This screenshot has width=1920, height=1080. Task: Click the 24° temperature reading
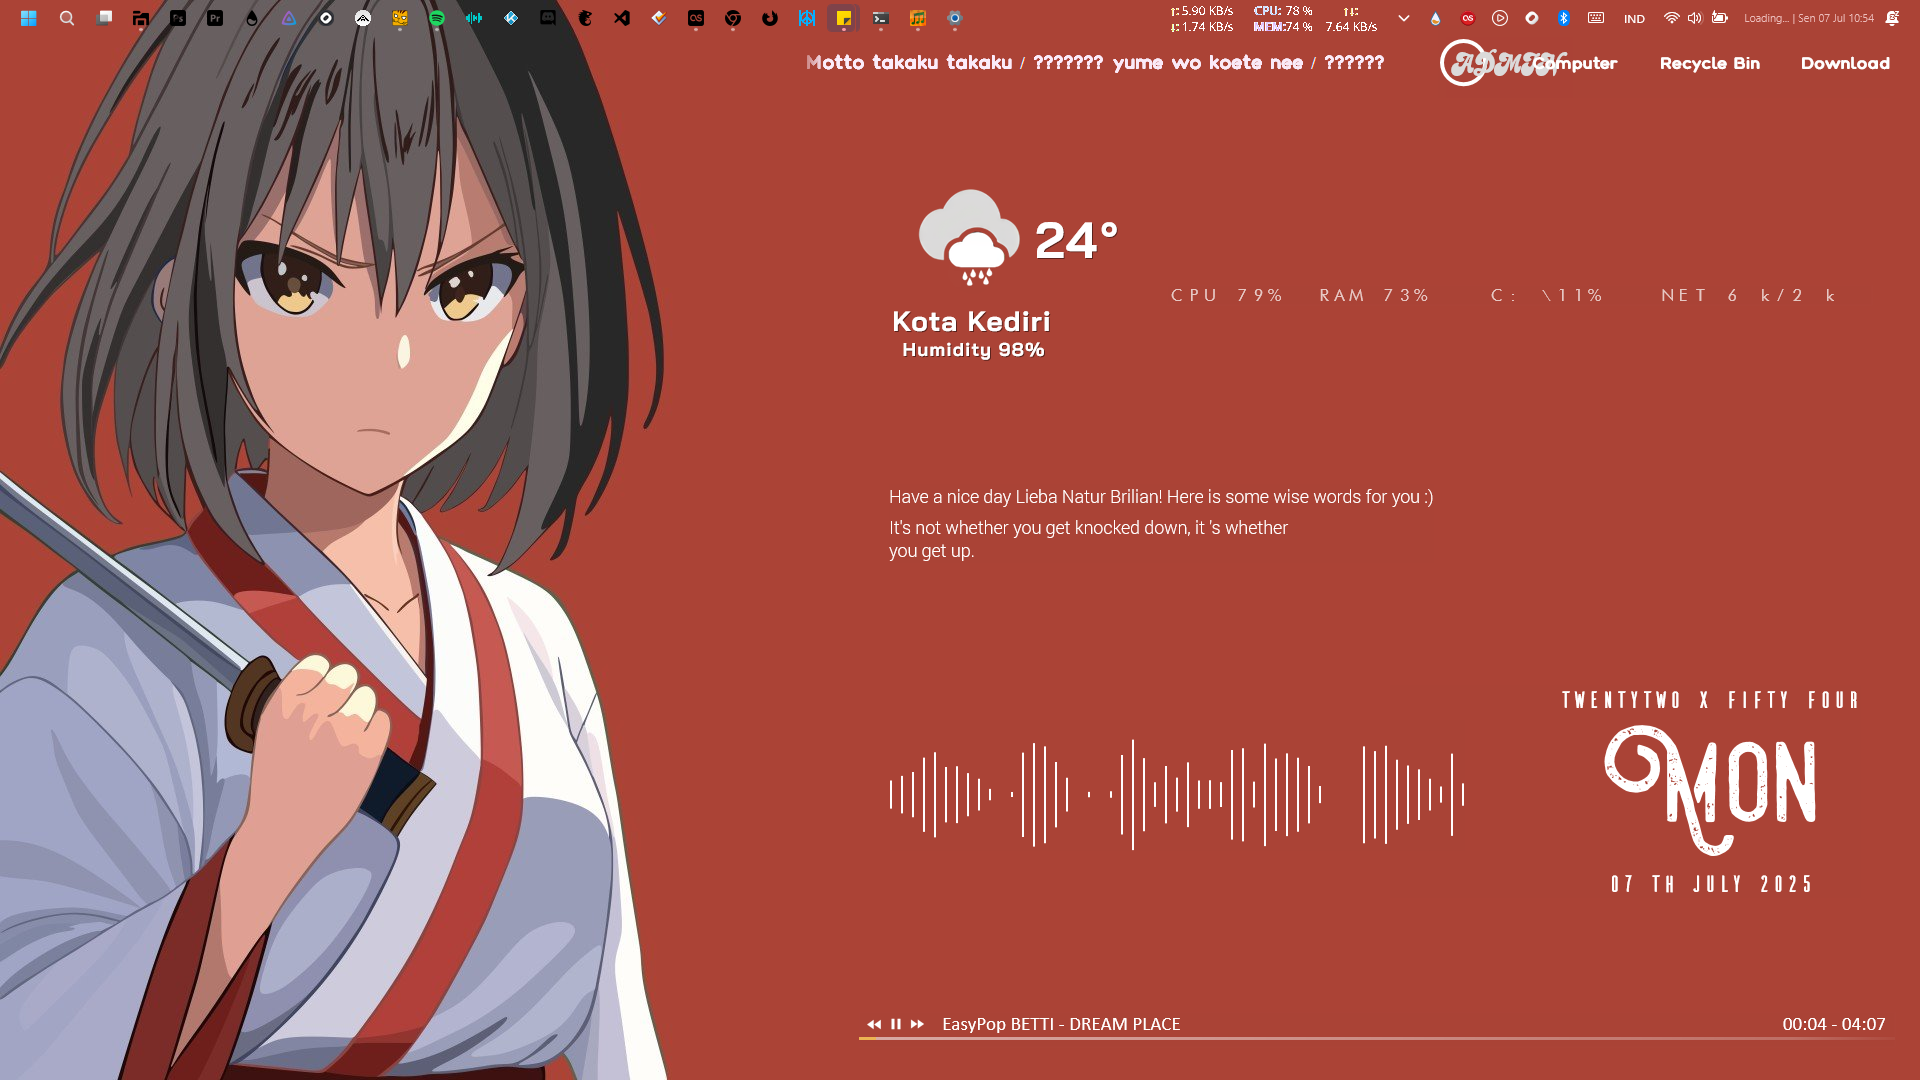pos(1076,240)
